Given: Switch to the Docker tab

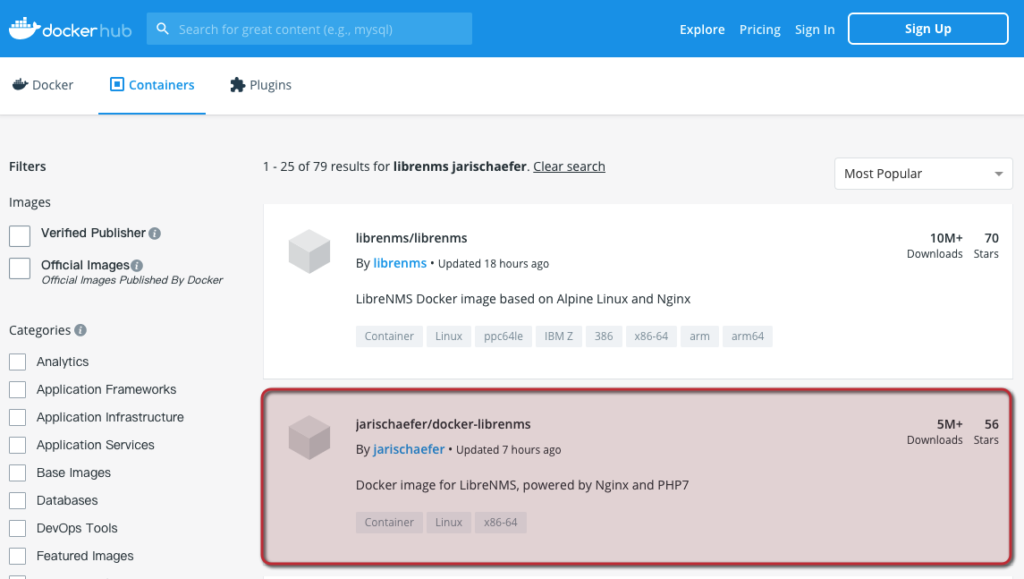Looking at the screenshot, I should click(43, 85).
